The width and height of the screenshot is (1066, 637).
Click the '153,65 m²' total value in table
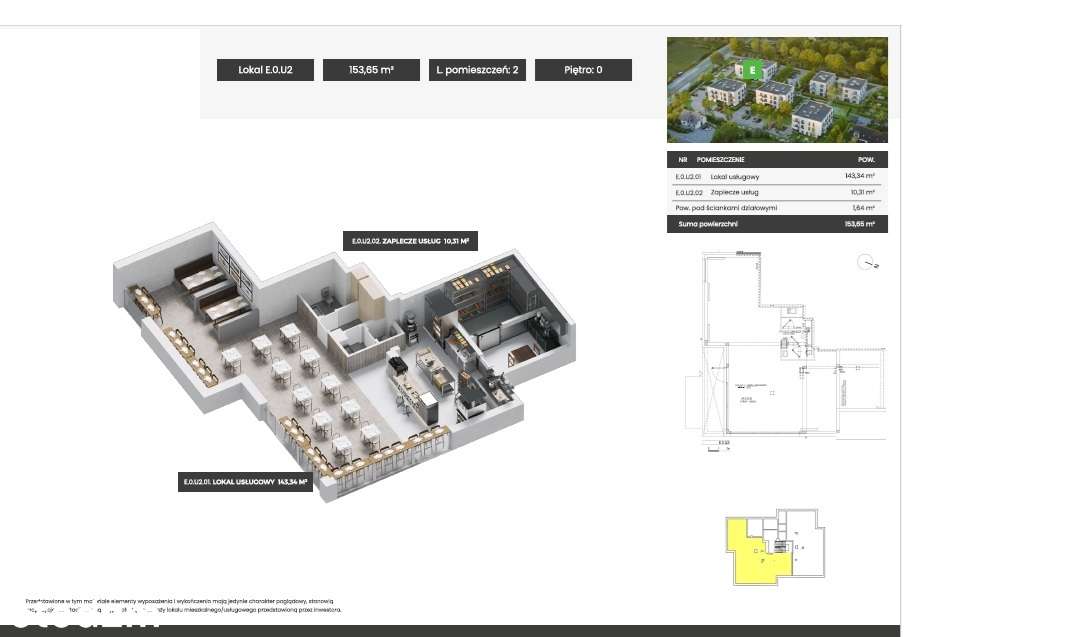pos(860,224)
